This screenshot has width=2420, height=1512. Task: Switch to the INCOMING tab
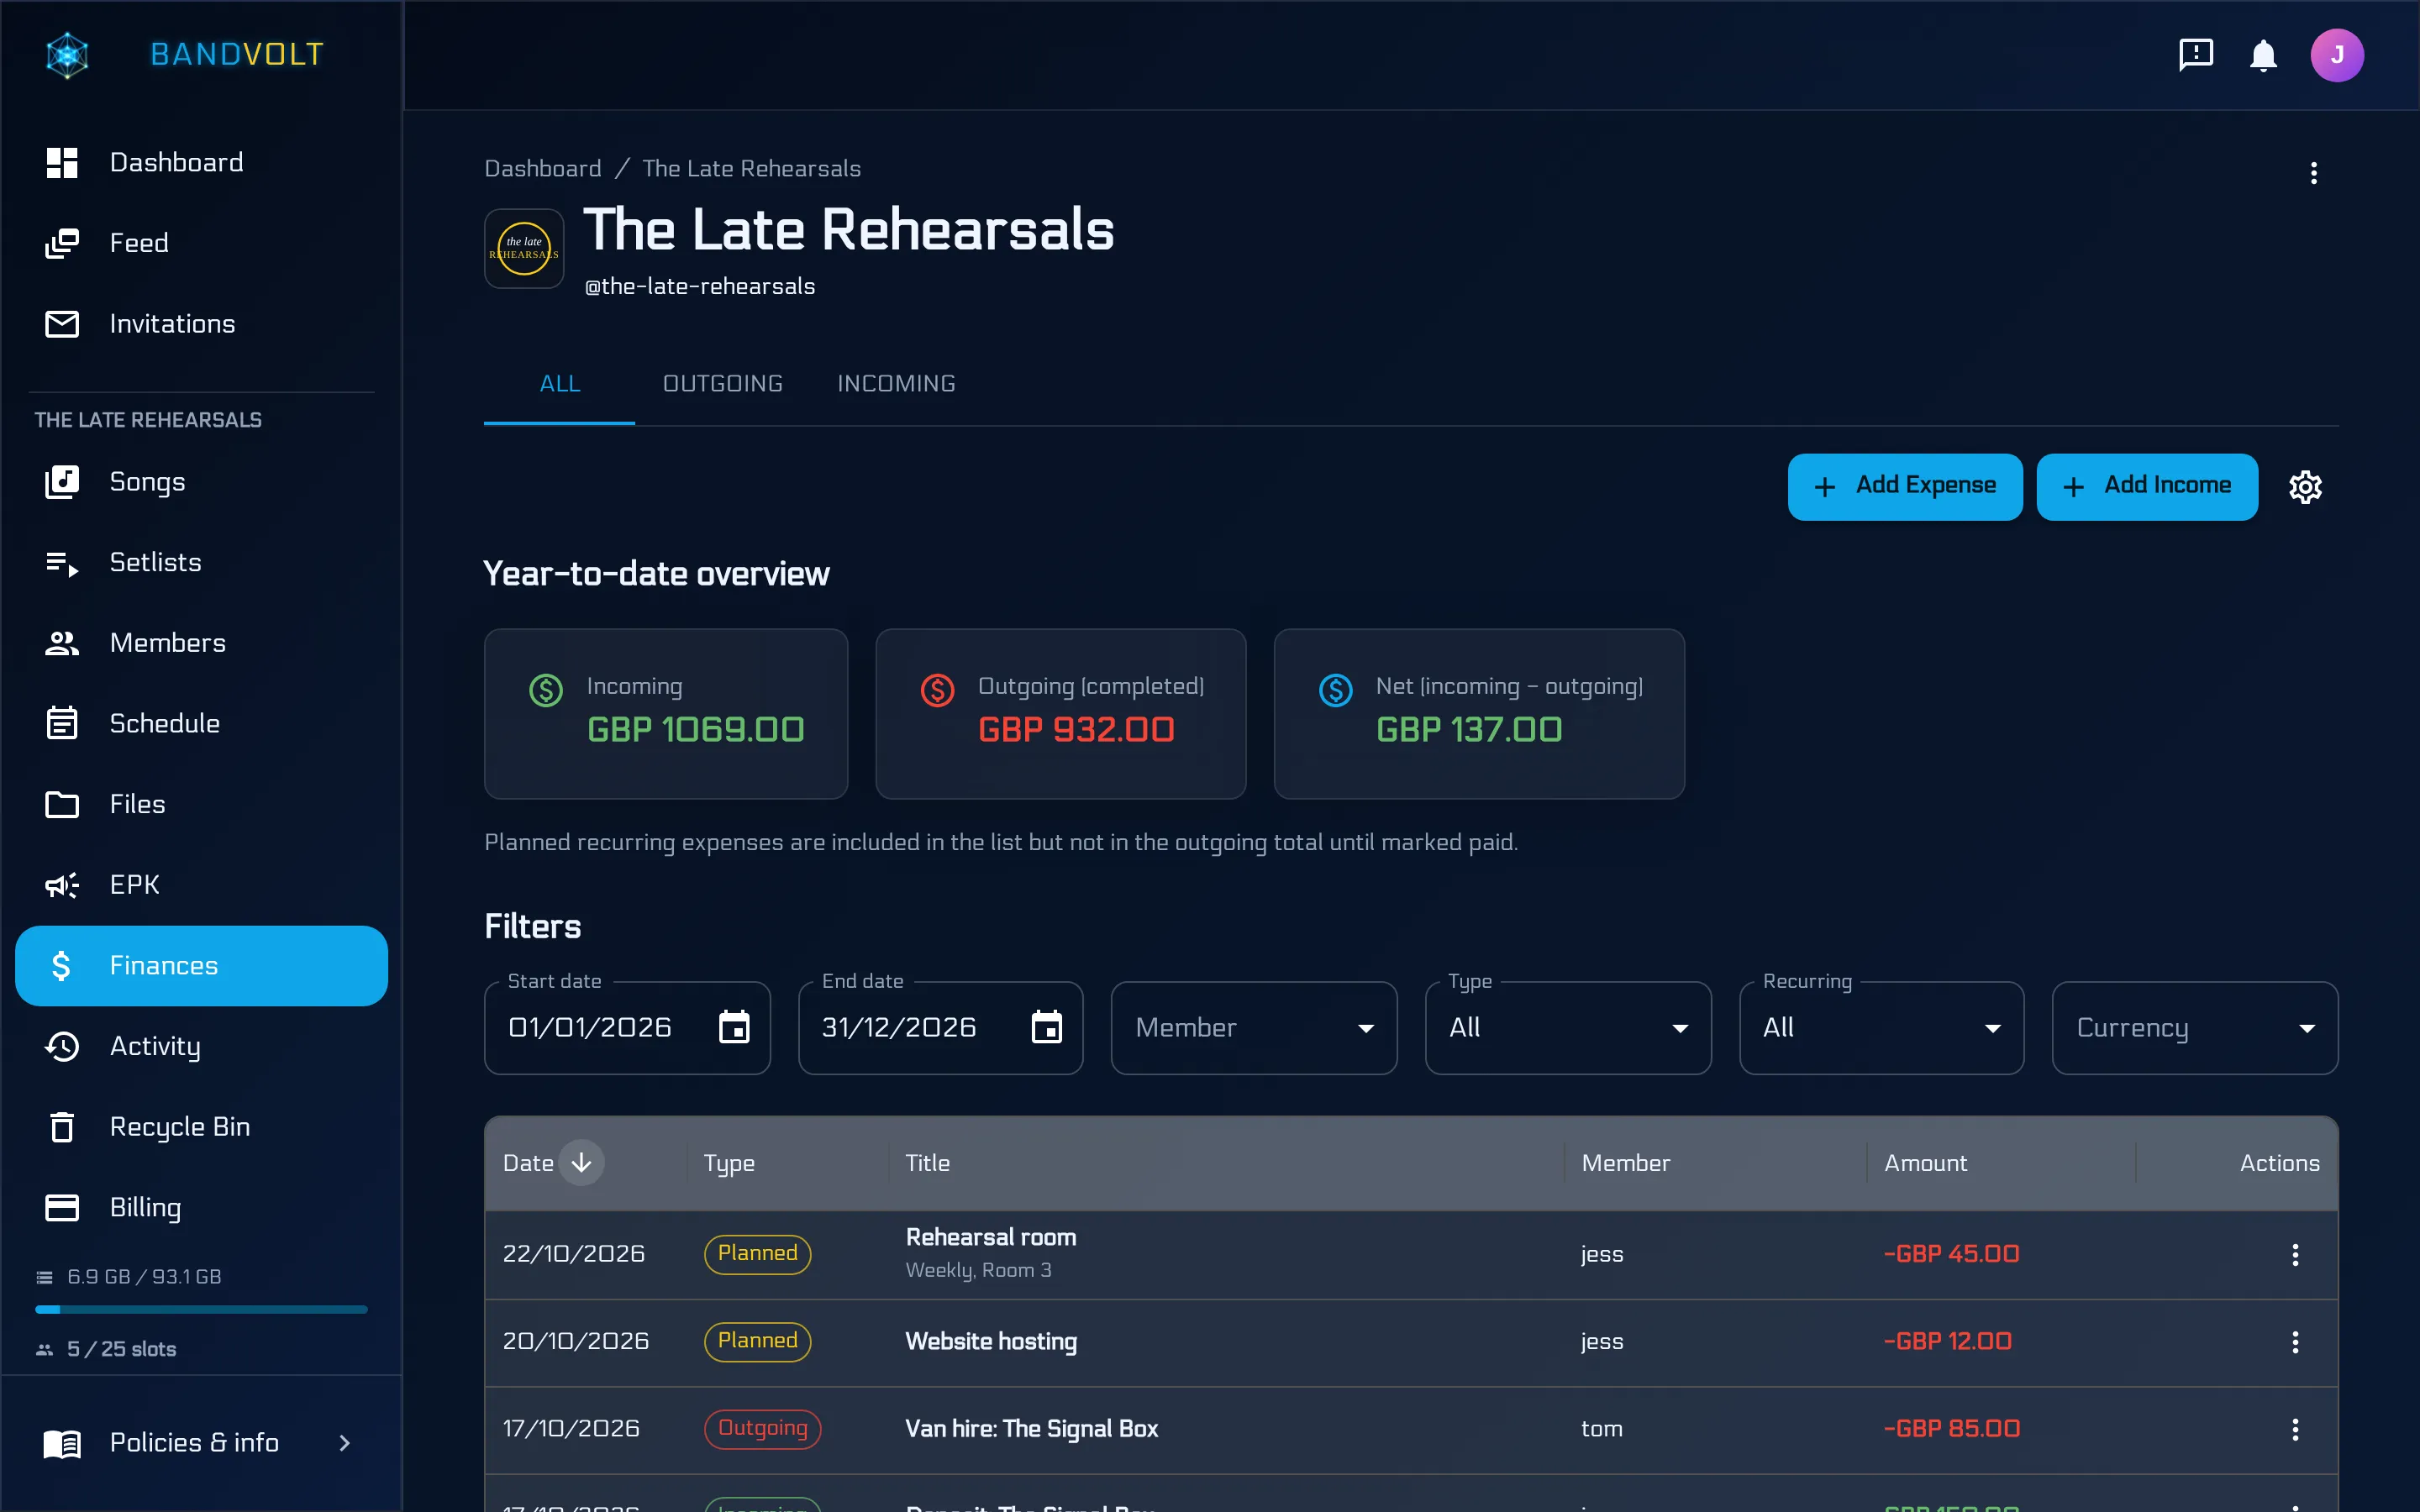point(896,384)
